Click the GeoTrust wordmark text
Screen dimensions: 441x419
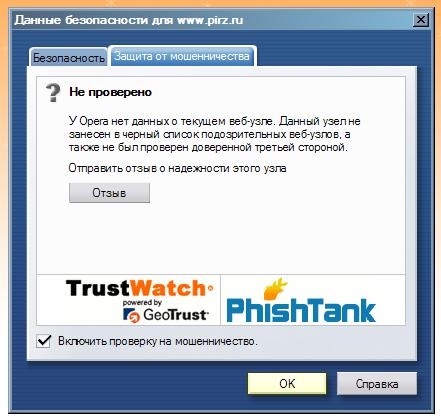click(x=176, y=315)
